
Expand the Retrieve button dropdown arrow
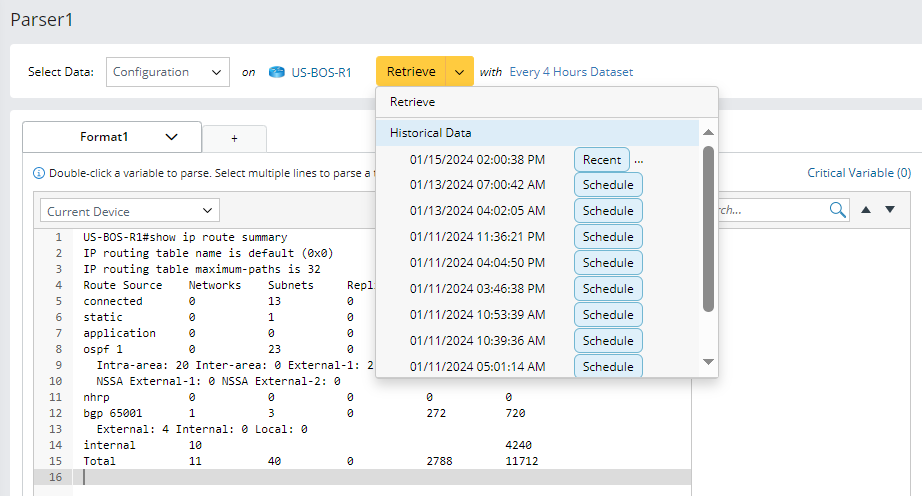pyautogui.click(x=458, y=72)
